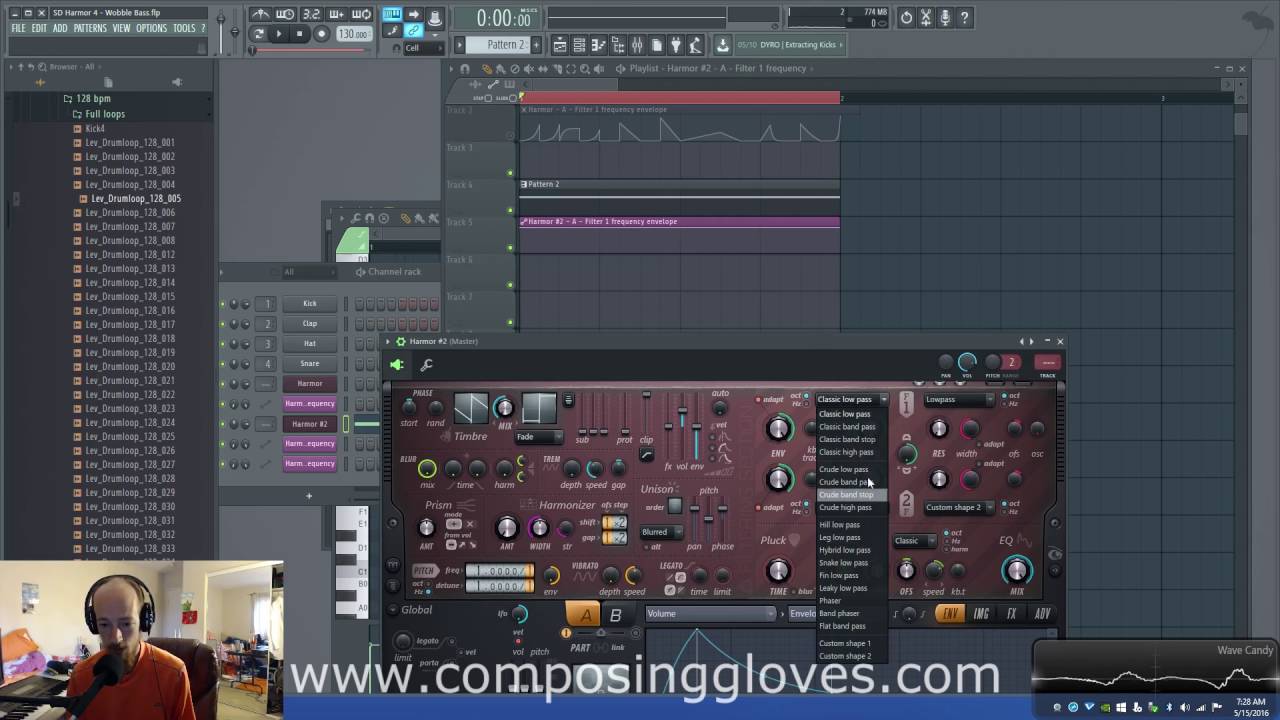Open the TOOLS menu
The image size is (1280, 720).
tap(184, 28)
